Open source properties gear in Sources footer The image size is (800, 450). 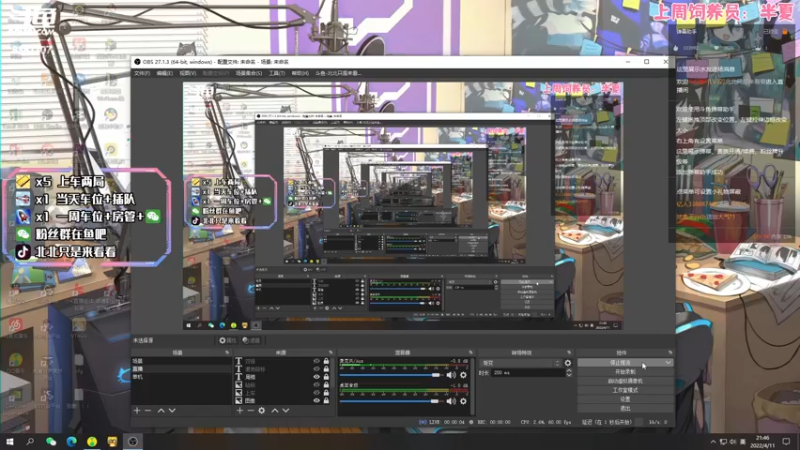262,410
